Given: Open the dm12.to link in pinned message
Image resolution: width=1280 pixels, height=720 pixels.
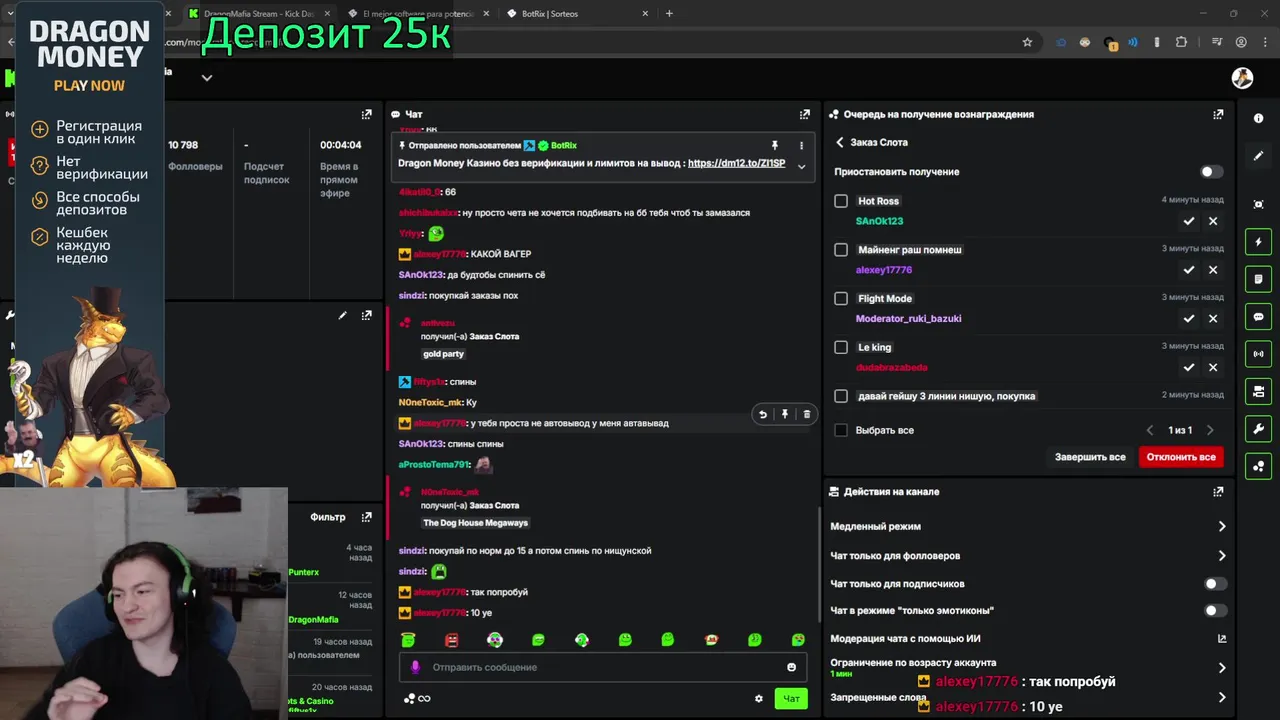Looking at the screenshot, I should [736, 163].
